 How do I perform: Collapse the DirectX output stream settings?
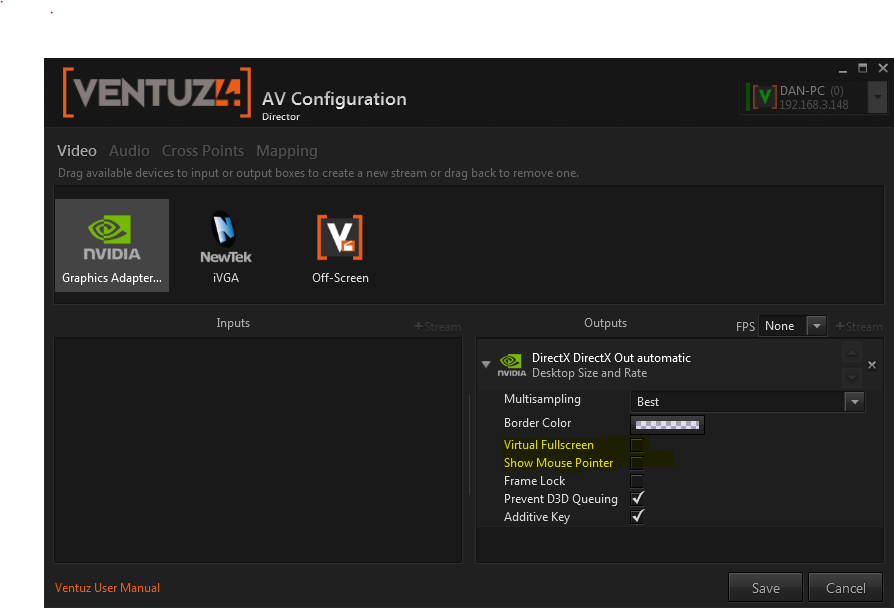486,365
